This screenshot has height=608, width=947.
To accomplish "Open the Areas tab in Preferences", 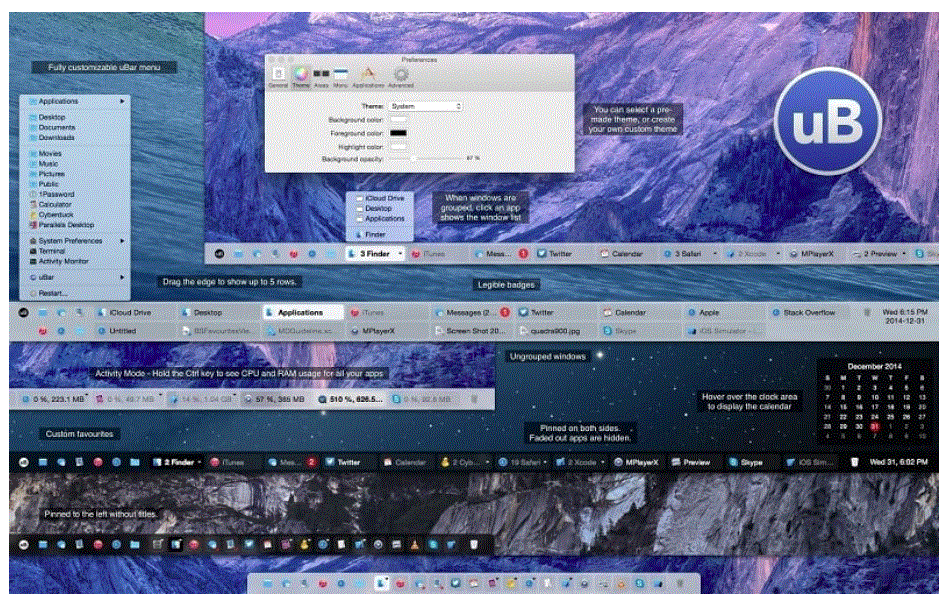I will pyautogui.click(x=321, y=77).
